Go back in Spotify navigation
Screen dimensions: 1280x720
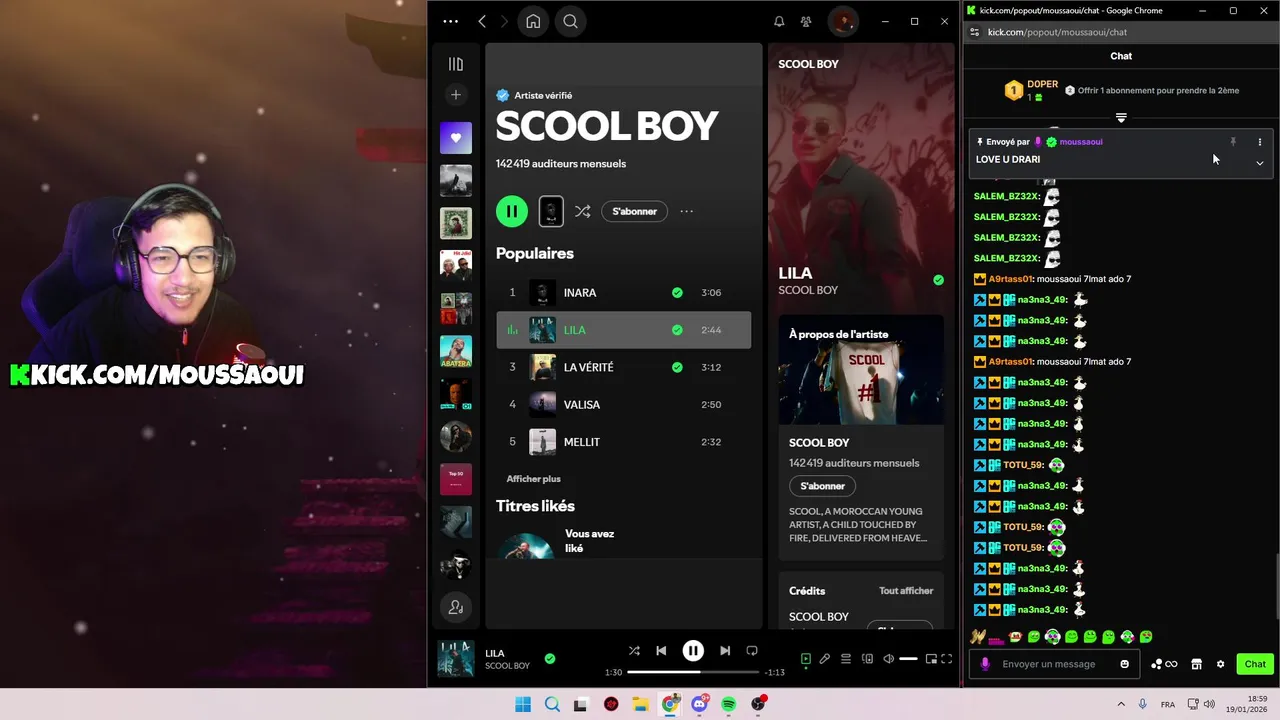482,21
